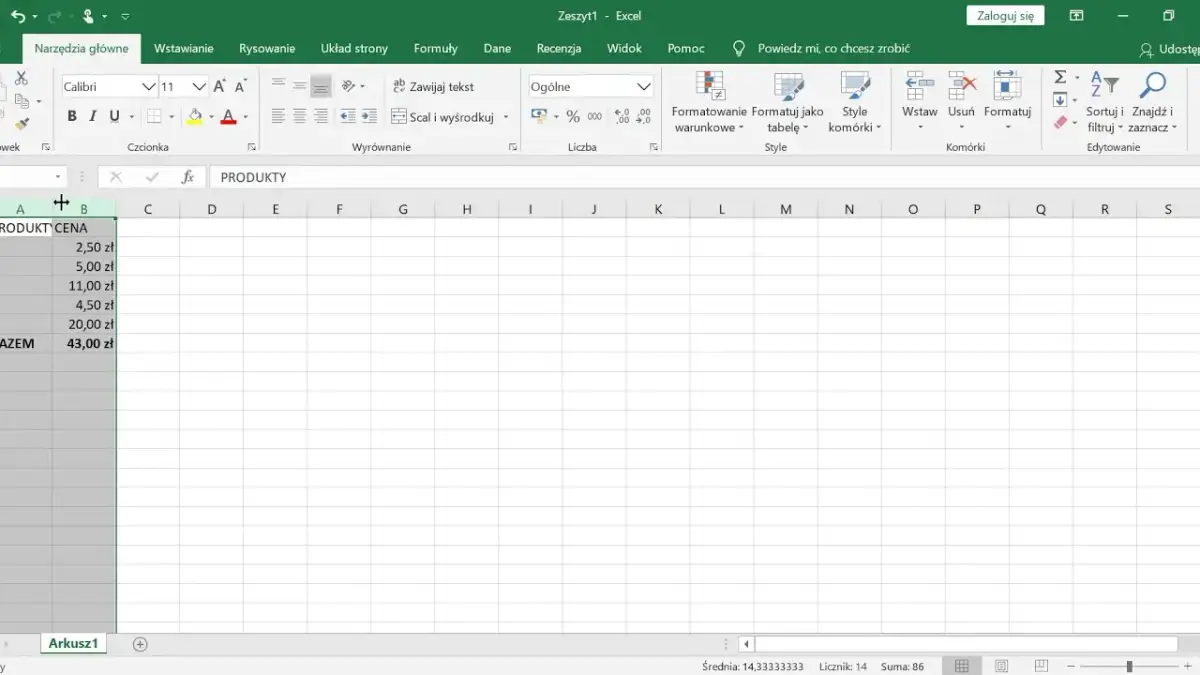
Task: Click the AutoSum sigma icon
Action: (1060, 78)
